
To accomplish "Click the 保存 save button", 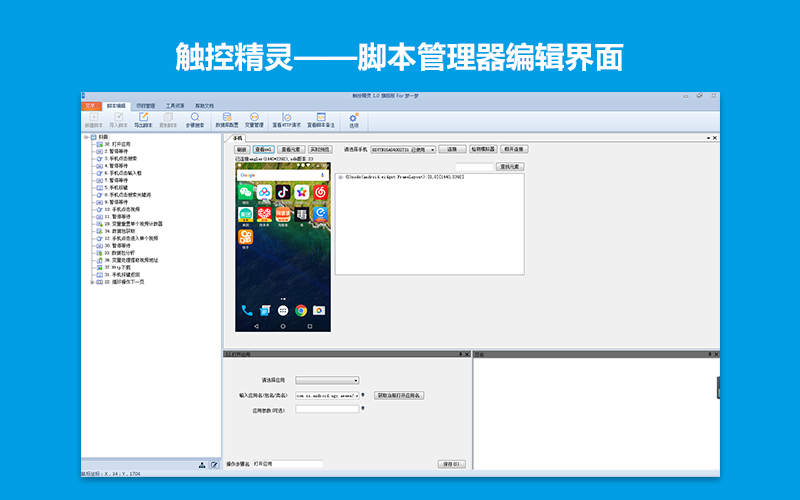I will tap(452, 464).
